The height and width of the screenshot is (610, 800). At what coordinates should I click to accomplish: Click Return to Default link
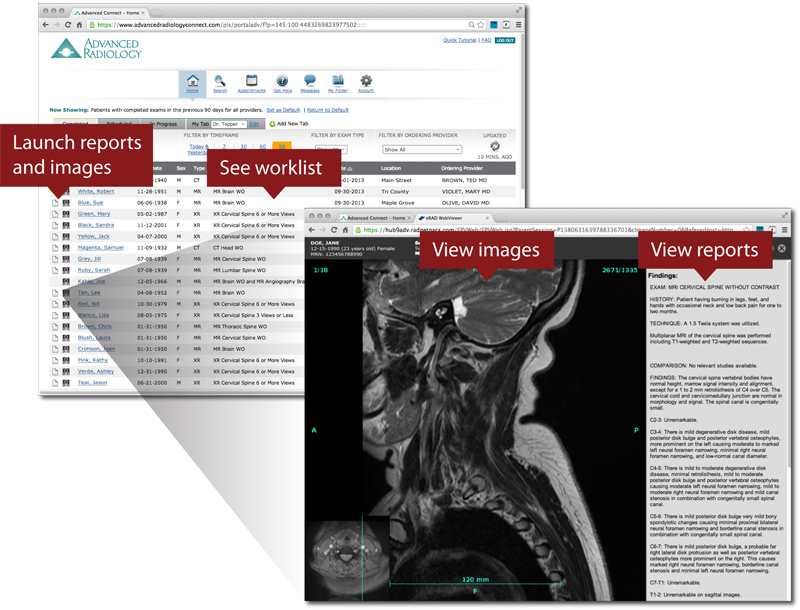(328, 110)
